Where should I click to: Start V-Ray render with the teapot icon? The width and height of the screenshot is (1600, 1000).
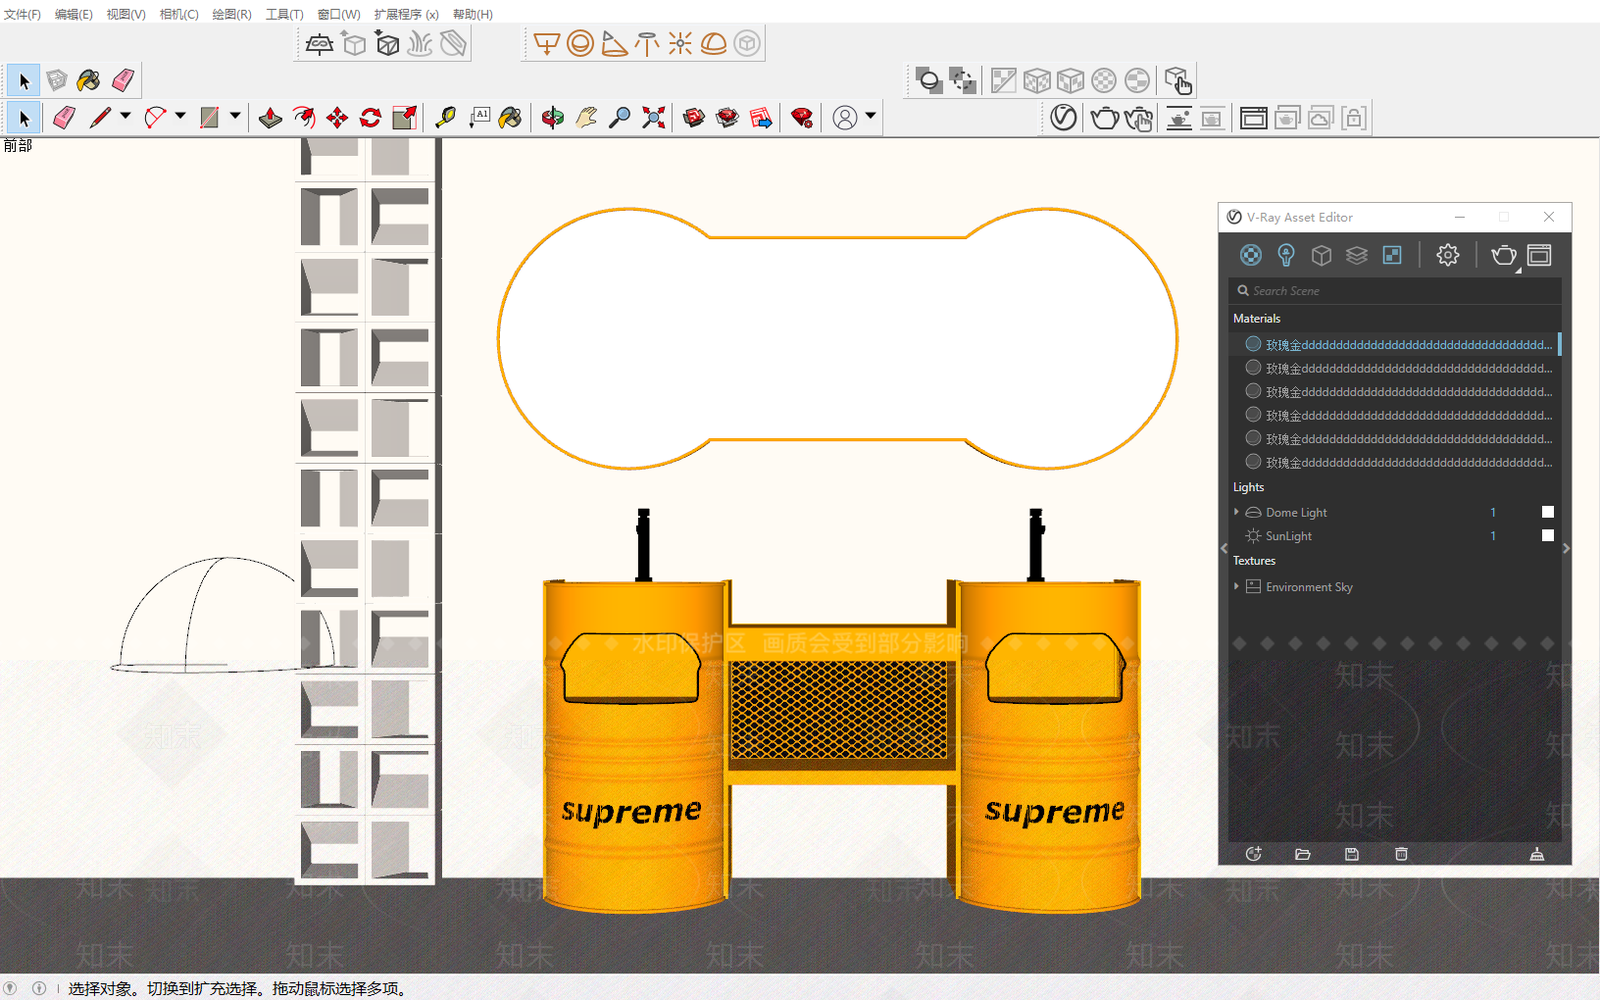(x=1104, y=118)
